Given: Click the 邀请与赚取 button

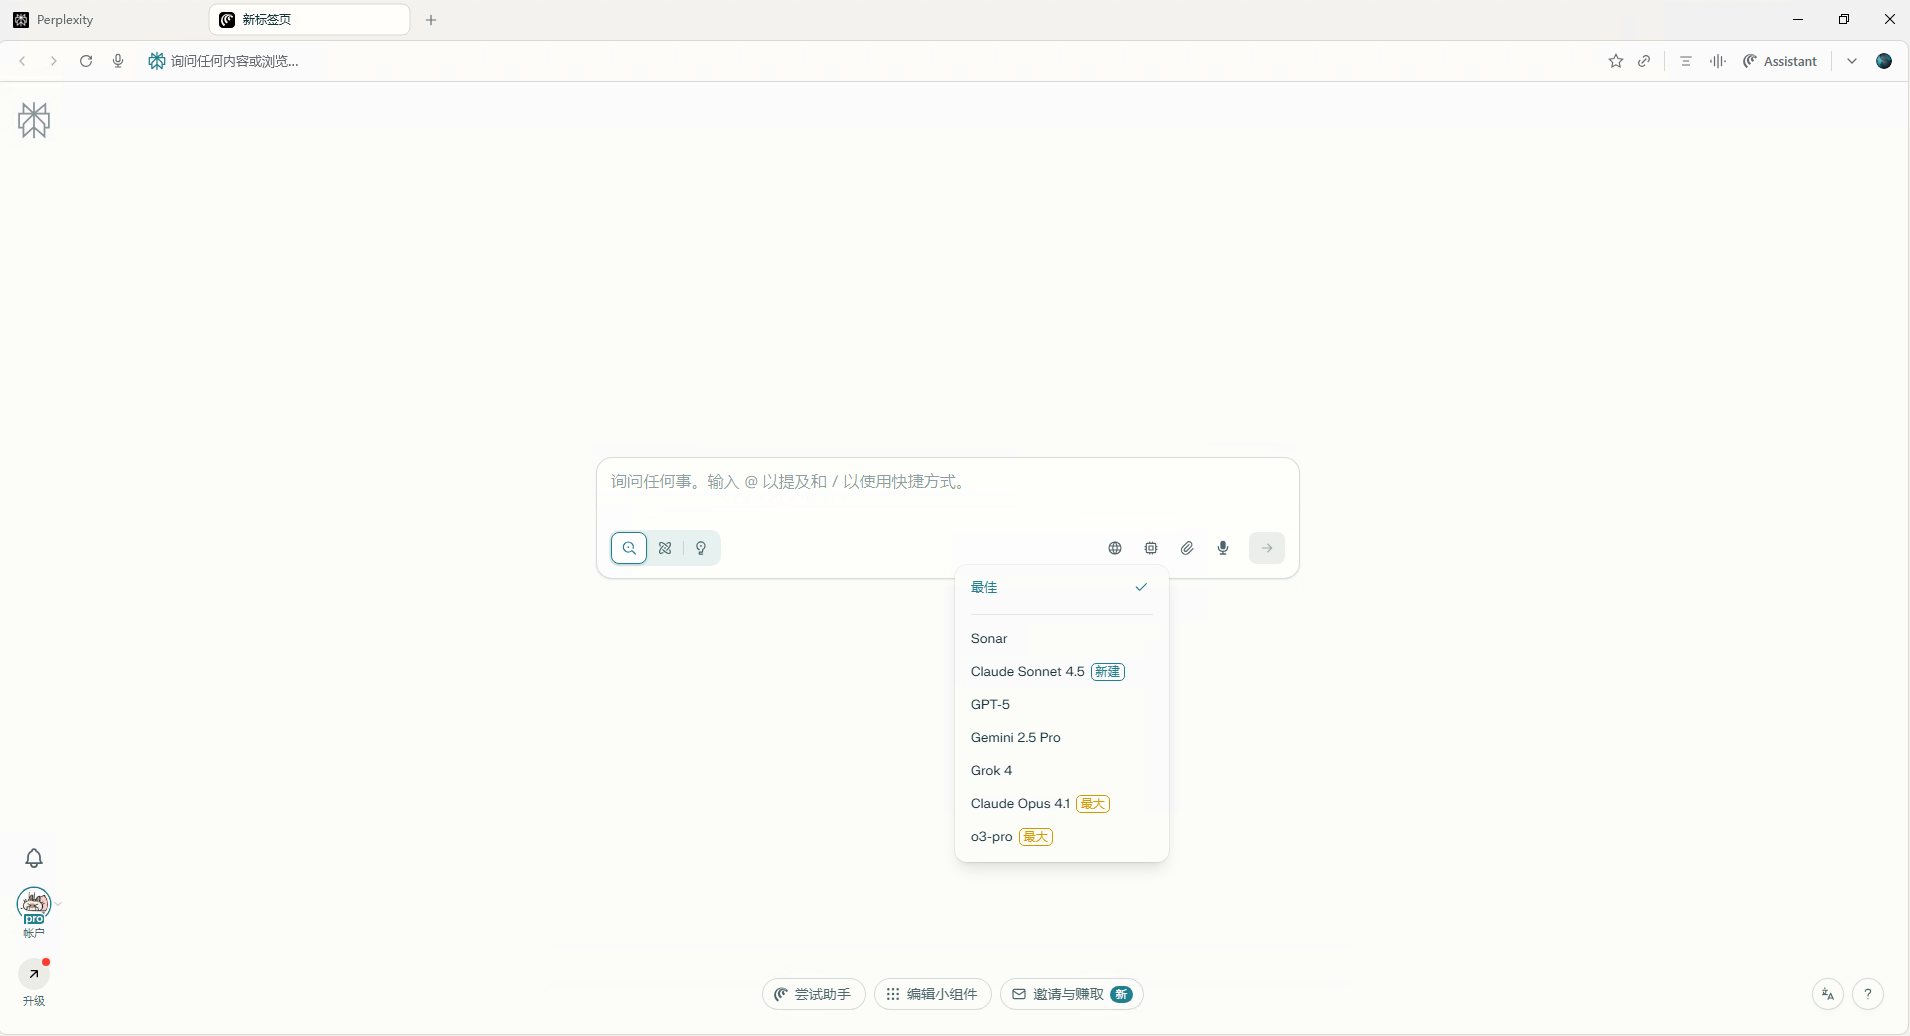Looking at the screenshot, I should coord(1071,994).
